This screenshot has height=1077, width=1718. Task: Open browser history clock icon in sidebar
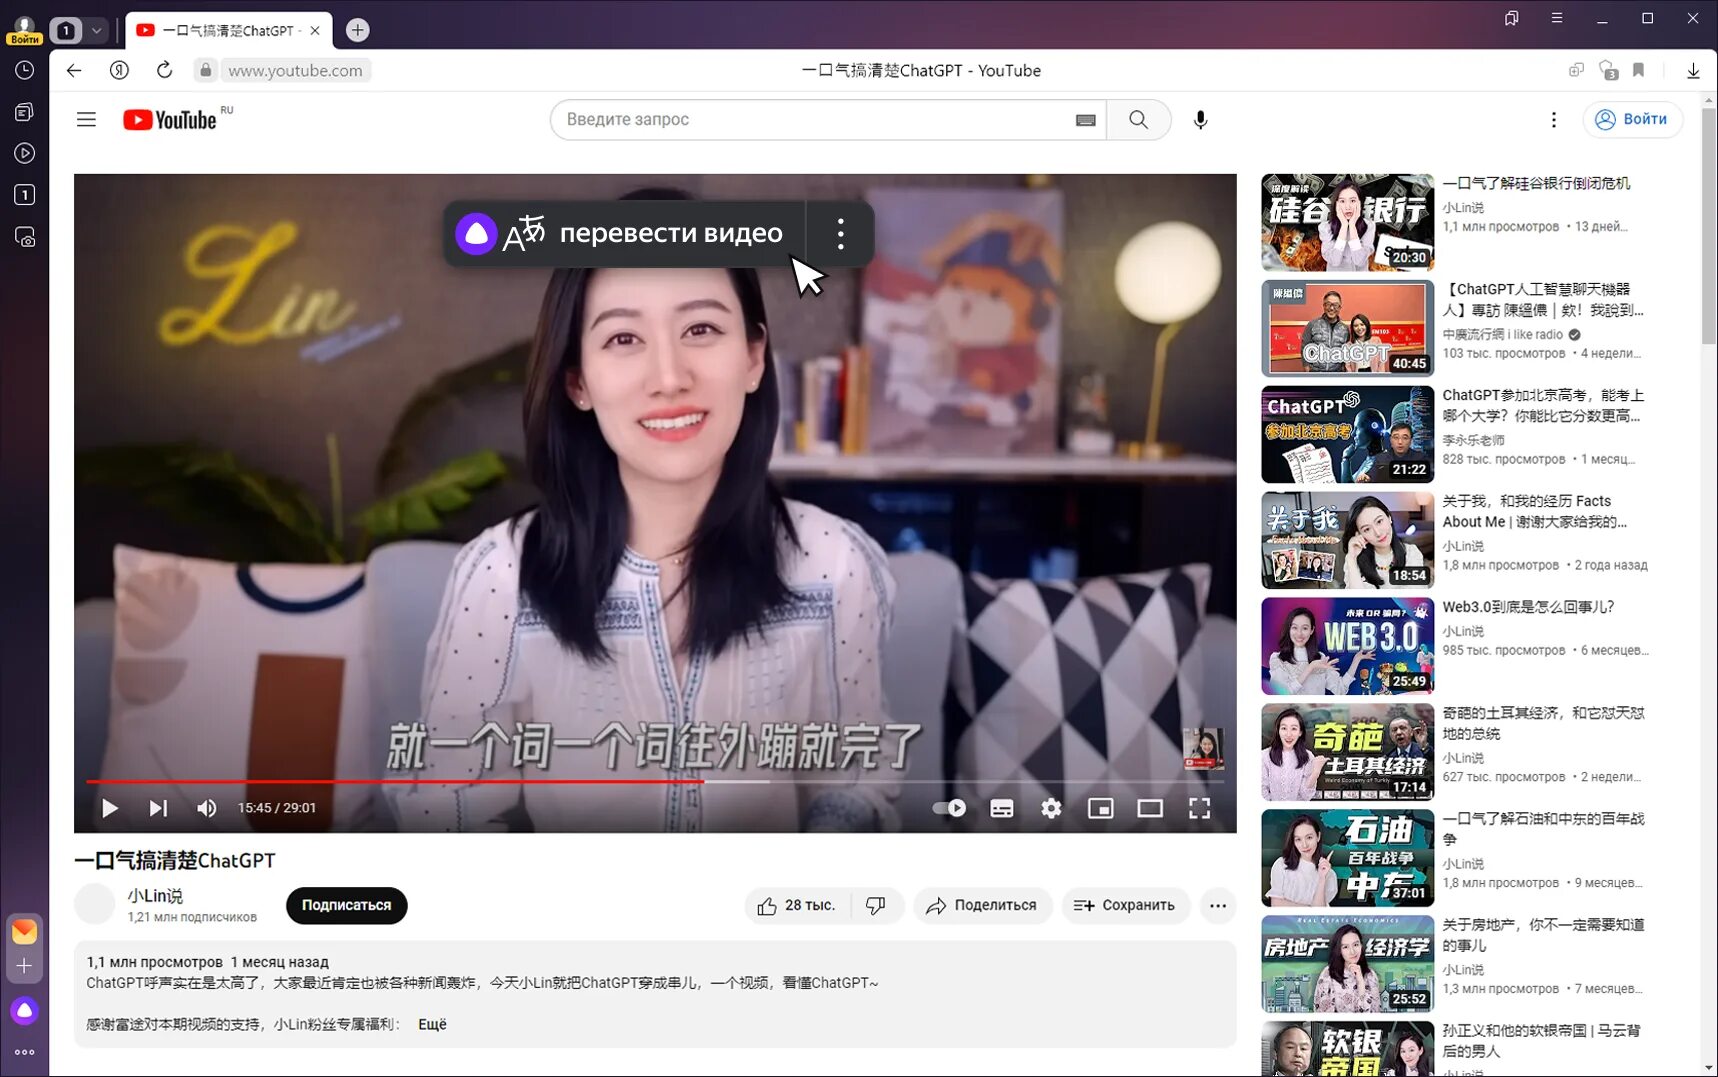point(25,70)
